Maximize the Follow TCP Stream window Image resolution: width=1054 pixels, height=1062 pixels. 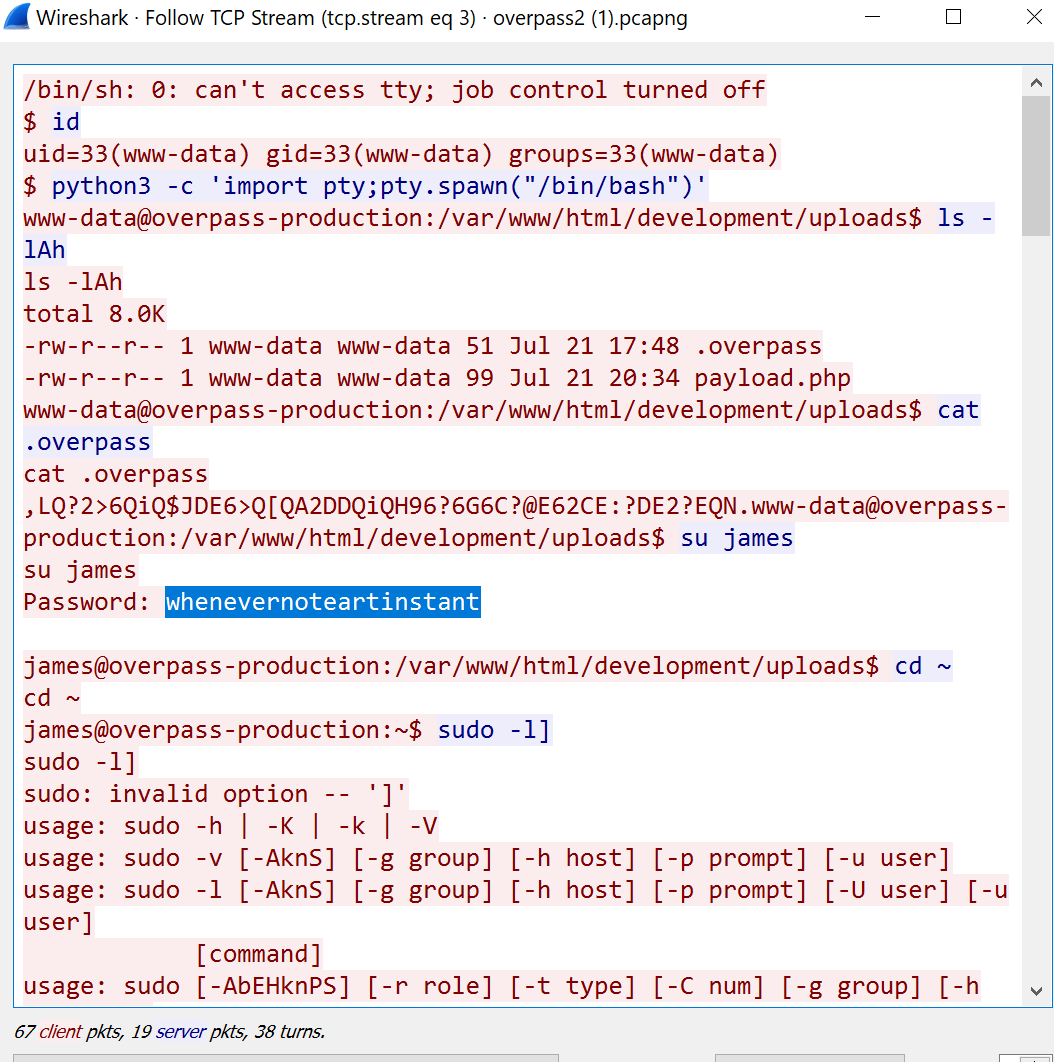coord(953,17)
